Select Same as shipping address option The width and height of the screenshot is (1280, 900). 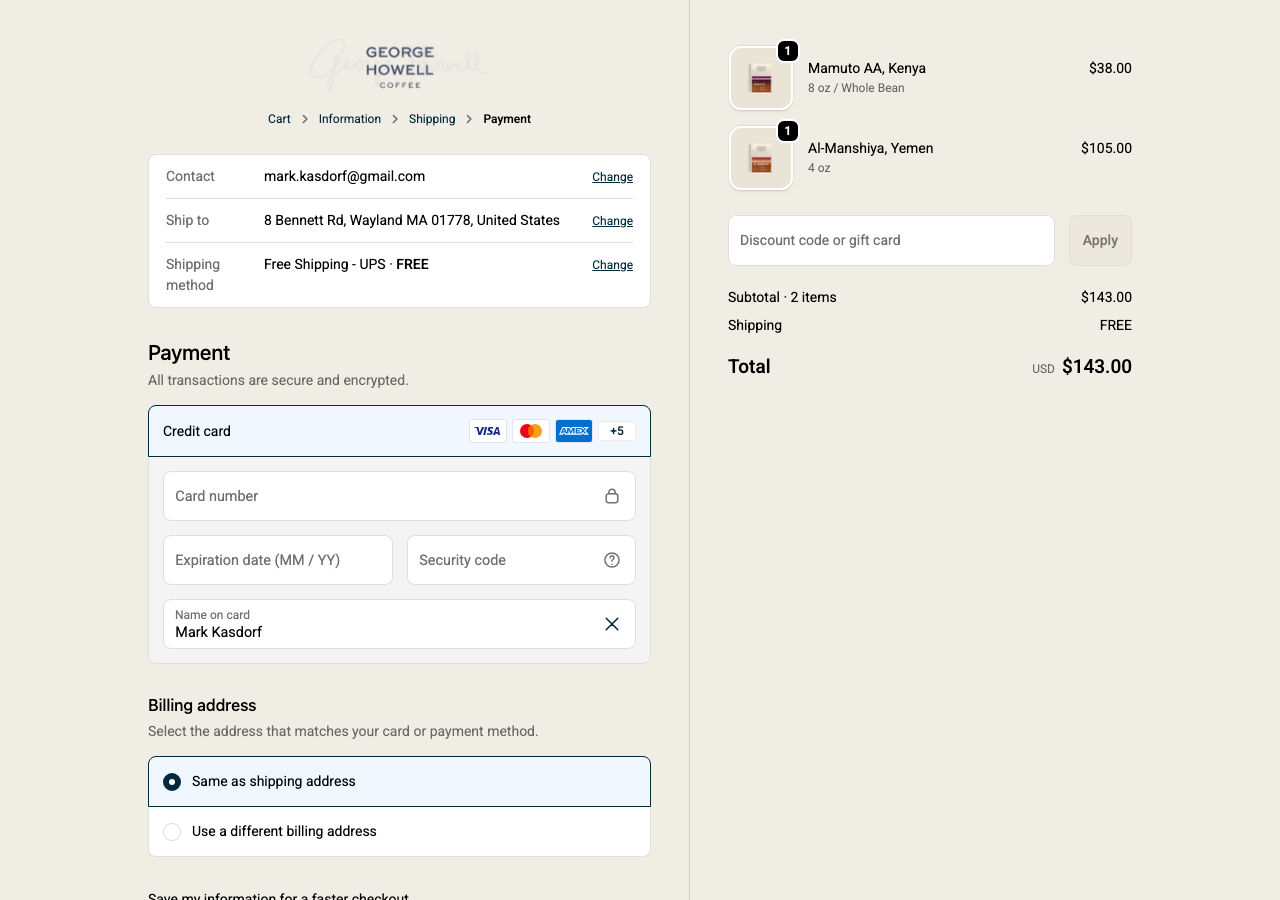click(172, 781)
